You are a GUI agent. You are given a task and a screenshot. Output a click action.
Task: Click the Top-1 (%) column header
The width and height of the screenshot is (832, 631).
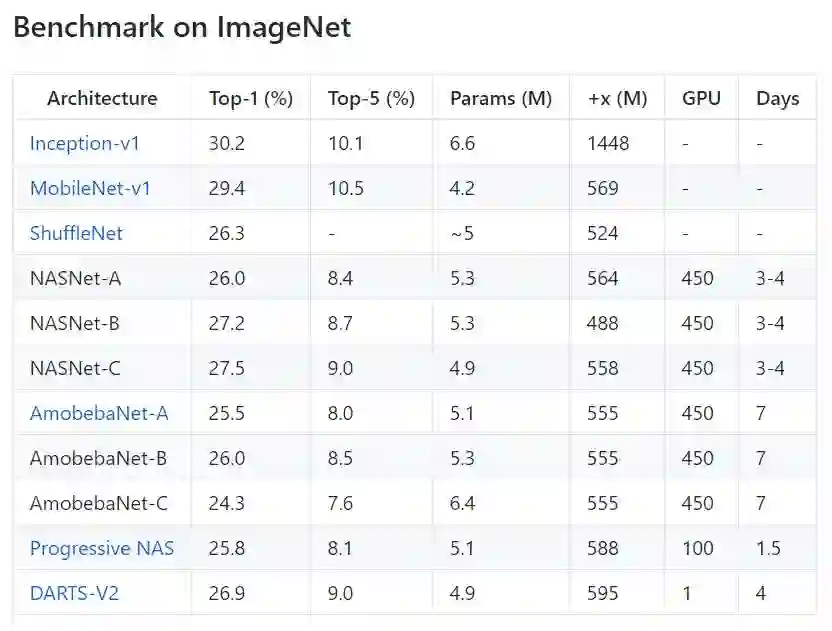(251, 98)
